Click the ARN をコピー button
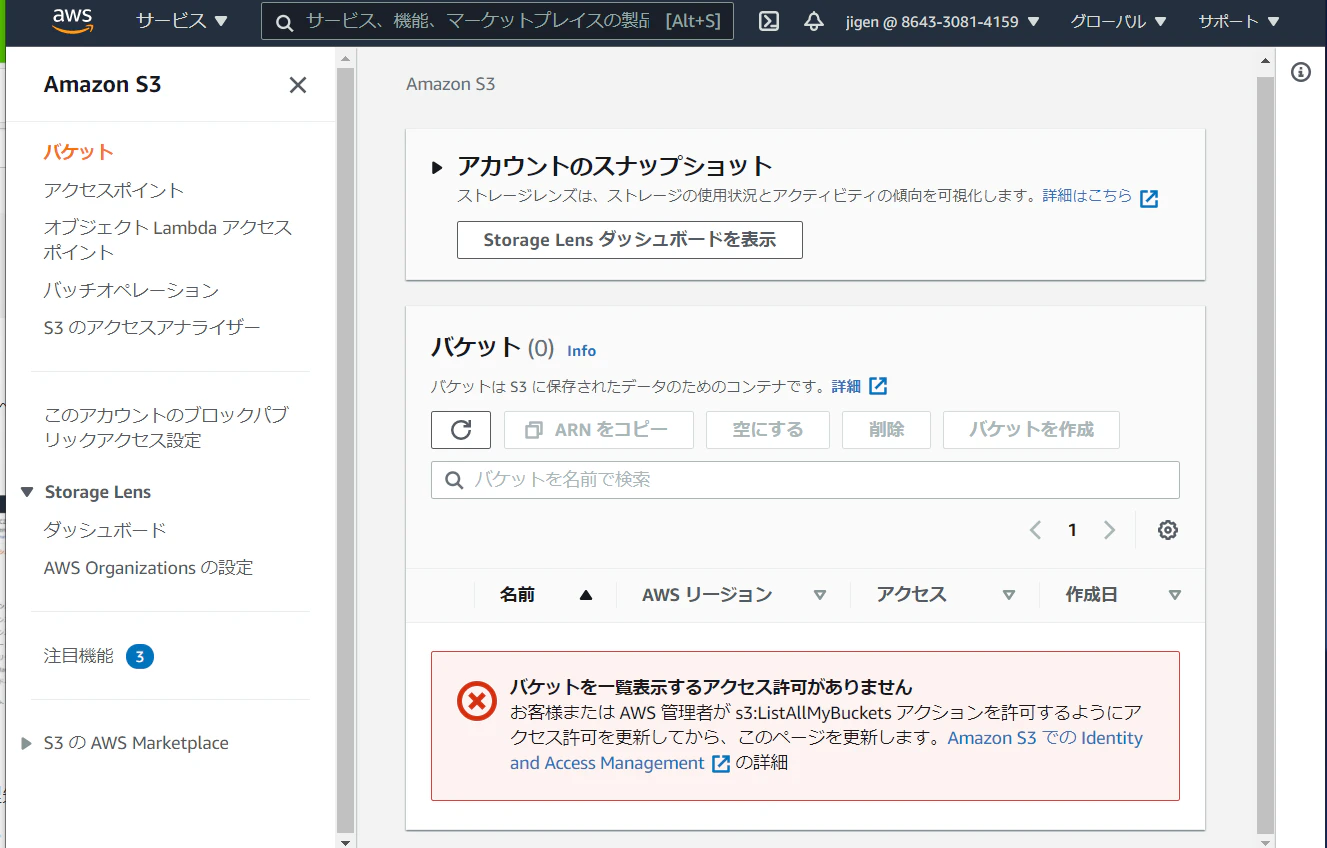This screenshot has height=848, width=1327. pos(599,430)
